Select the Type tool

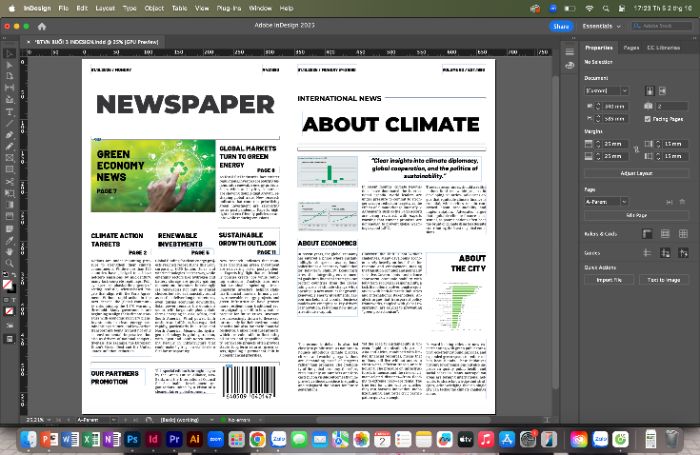pos(9,112)
